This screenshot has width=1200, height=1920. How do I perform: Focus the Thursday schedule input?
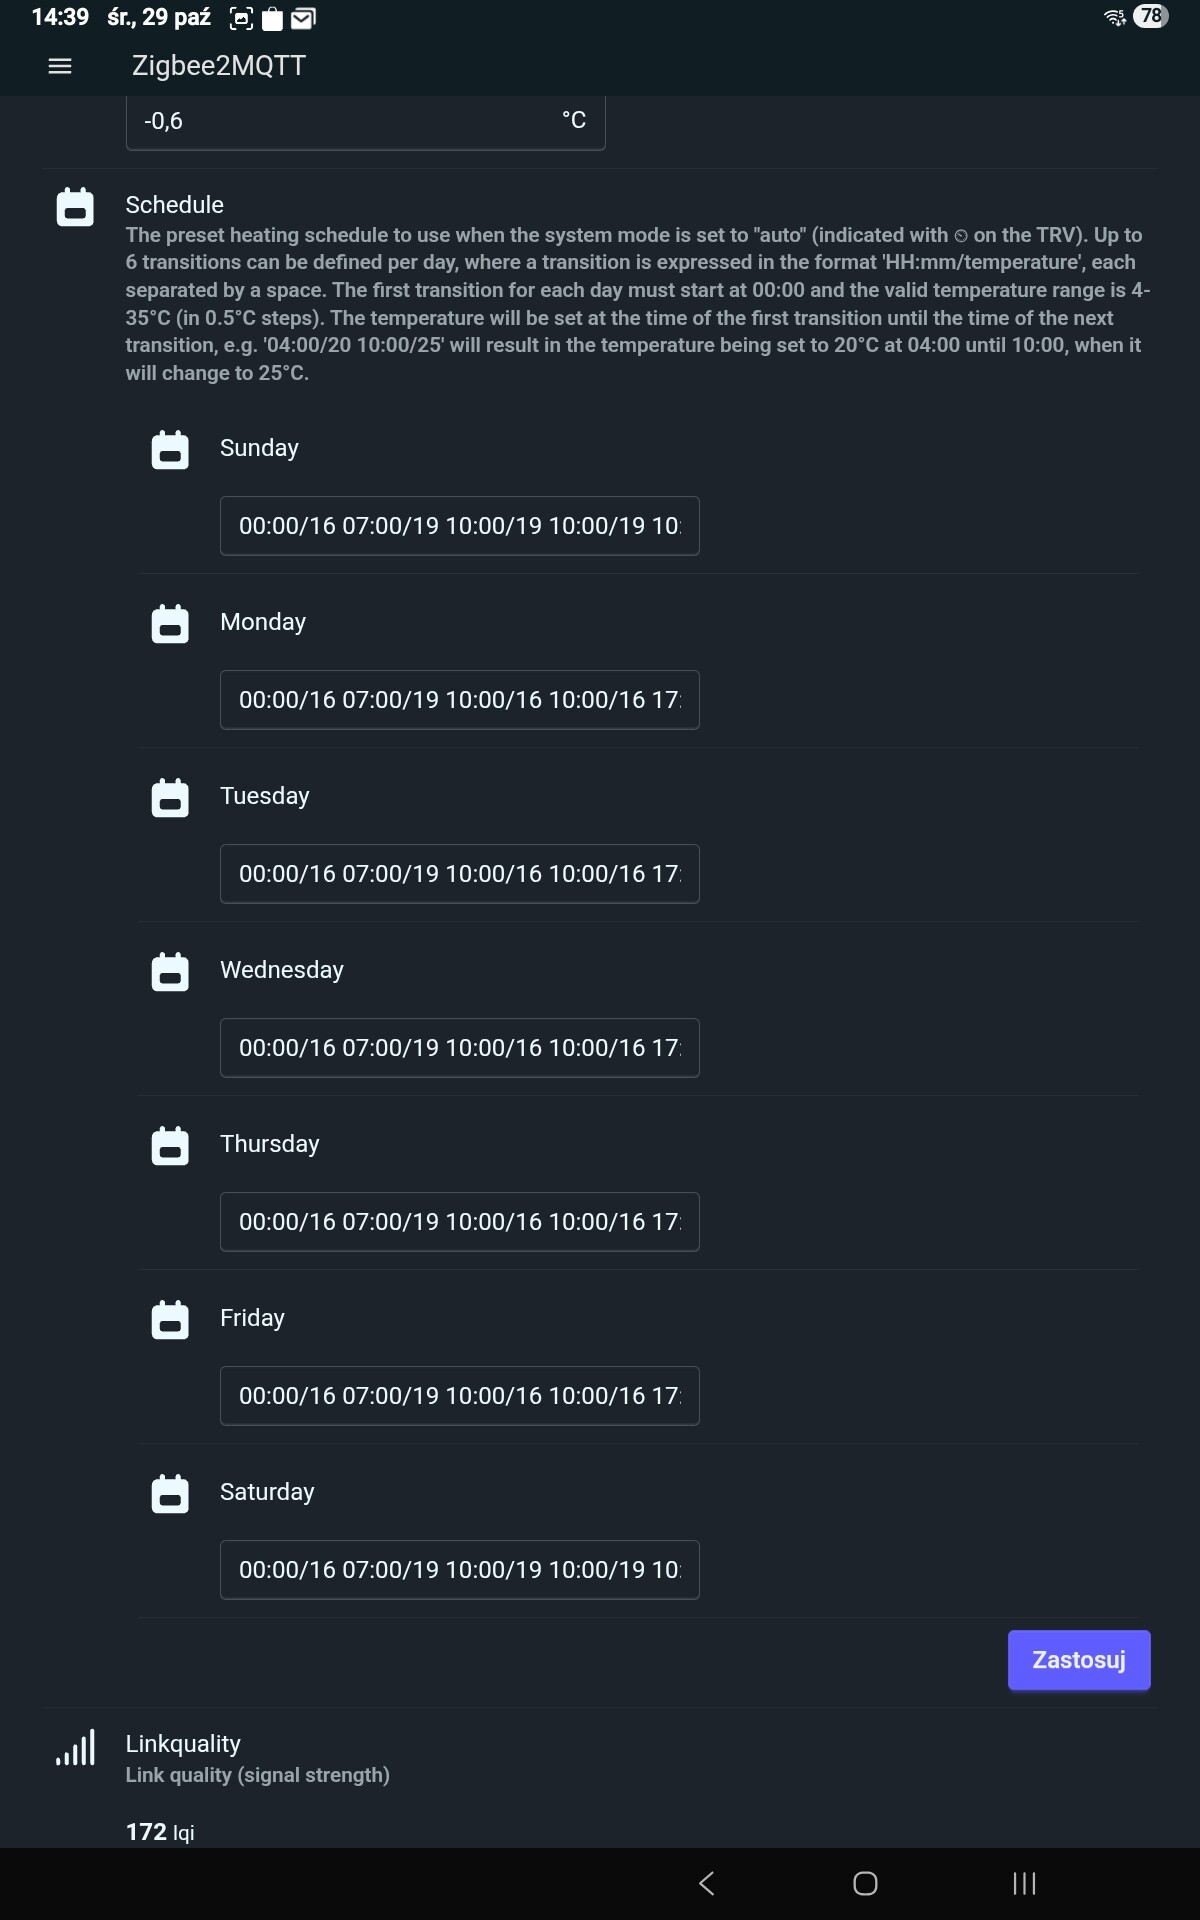(459, 1222)
